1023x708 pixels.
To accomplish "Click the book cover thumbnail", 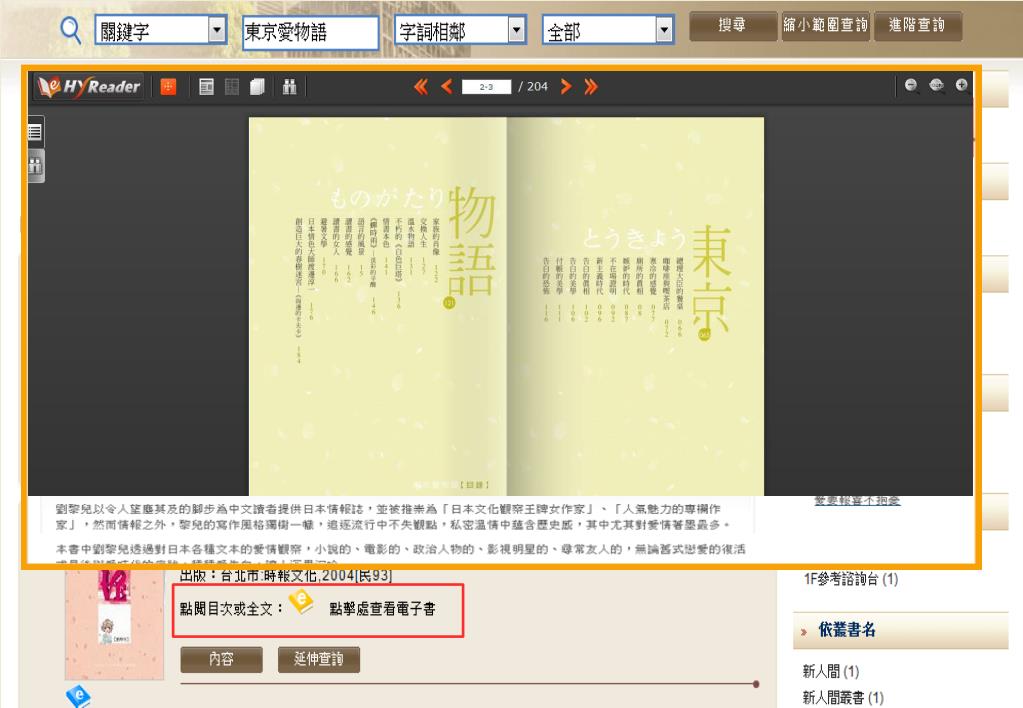I will point(114,623).
